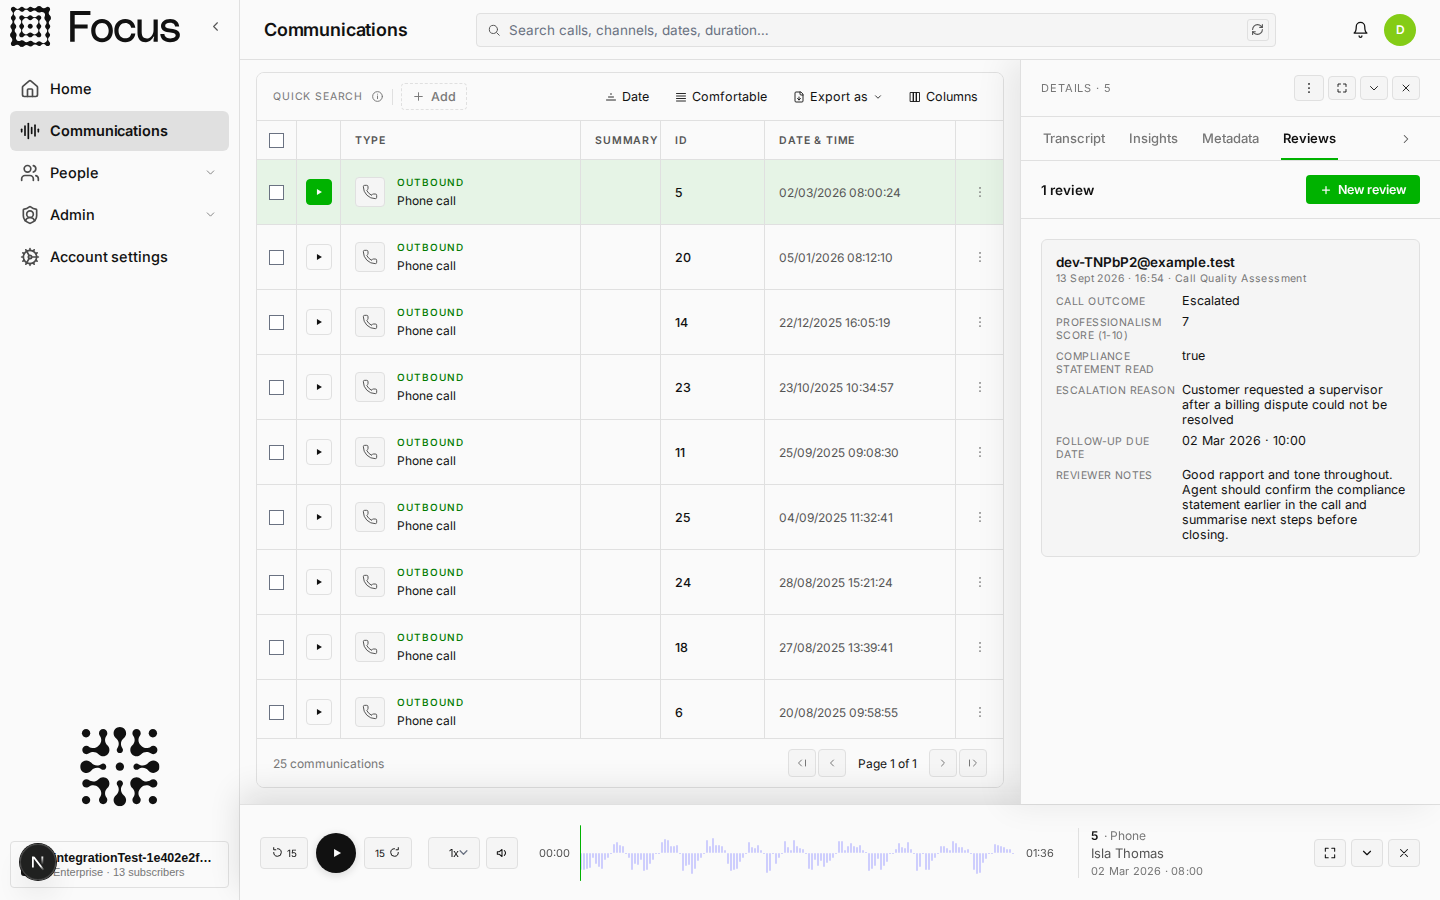Rewind 15 seconds in audio player
This screenshot has width=1440, height=900.
284,853
